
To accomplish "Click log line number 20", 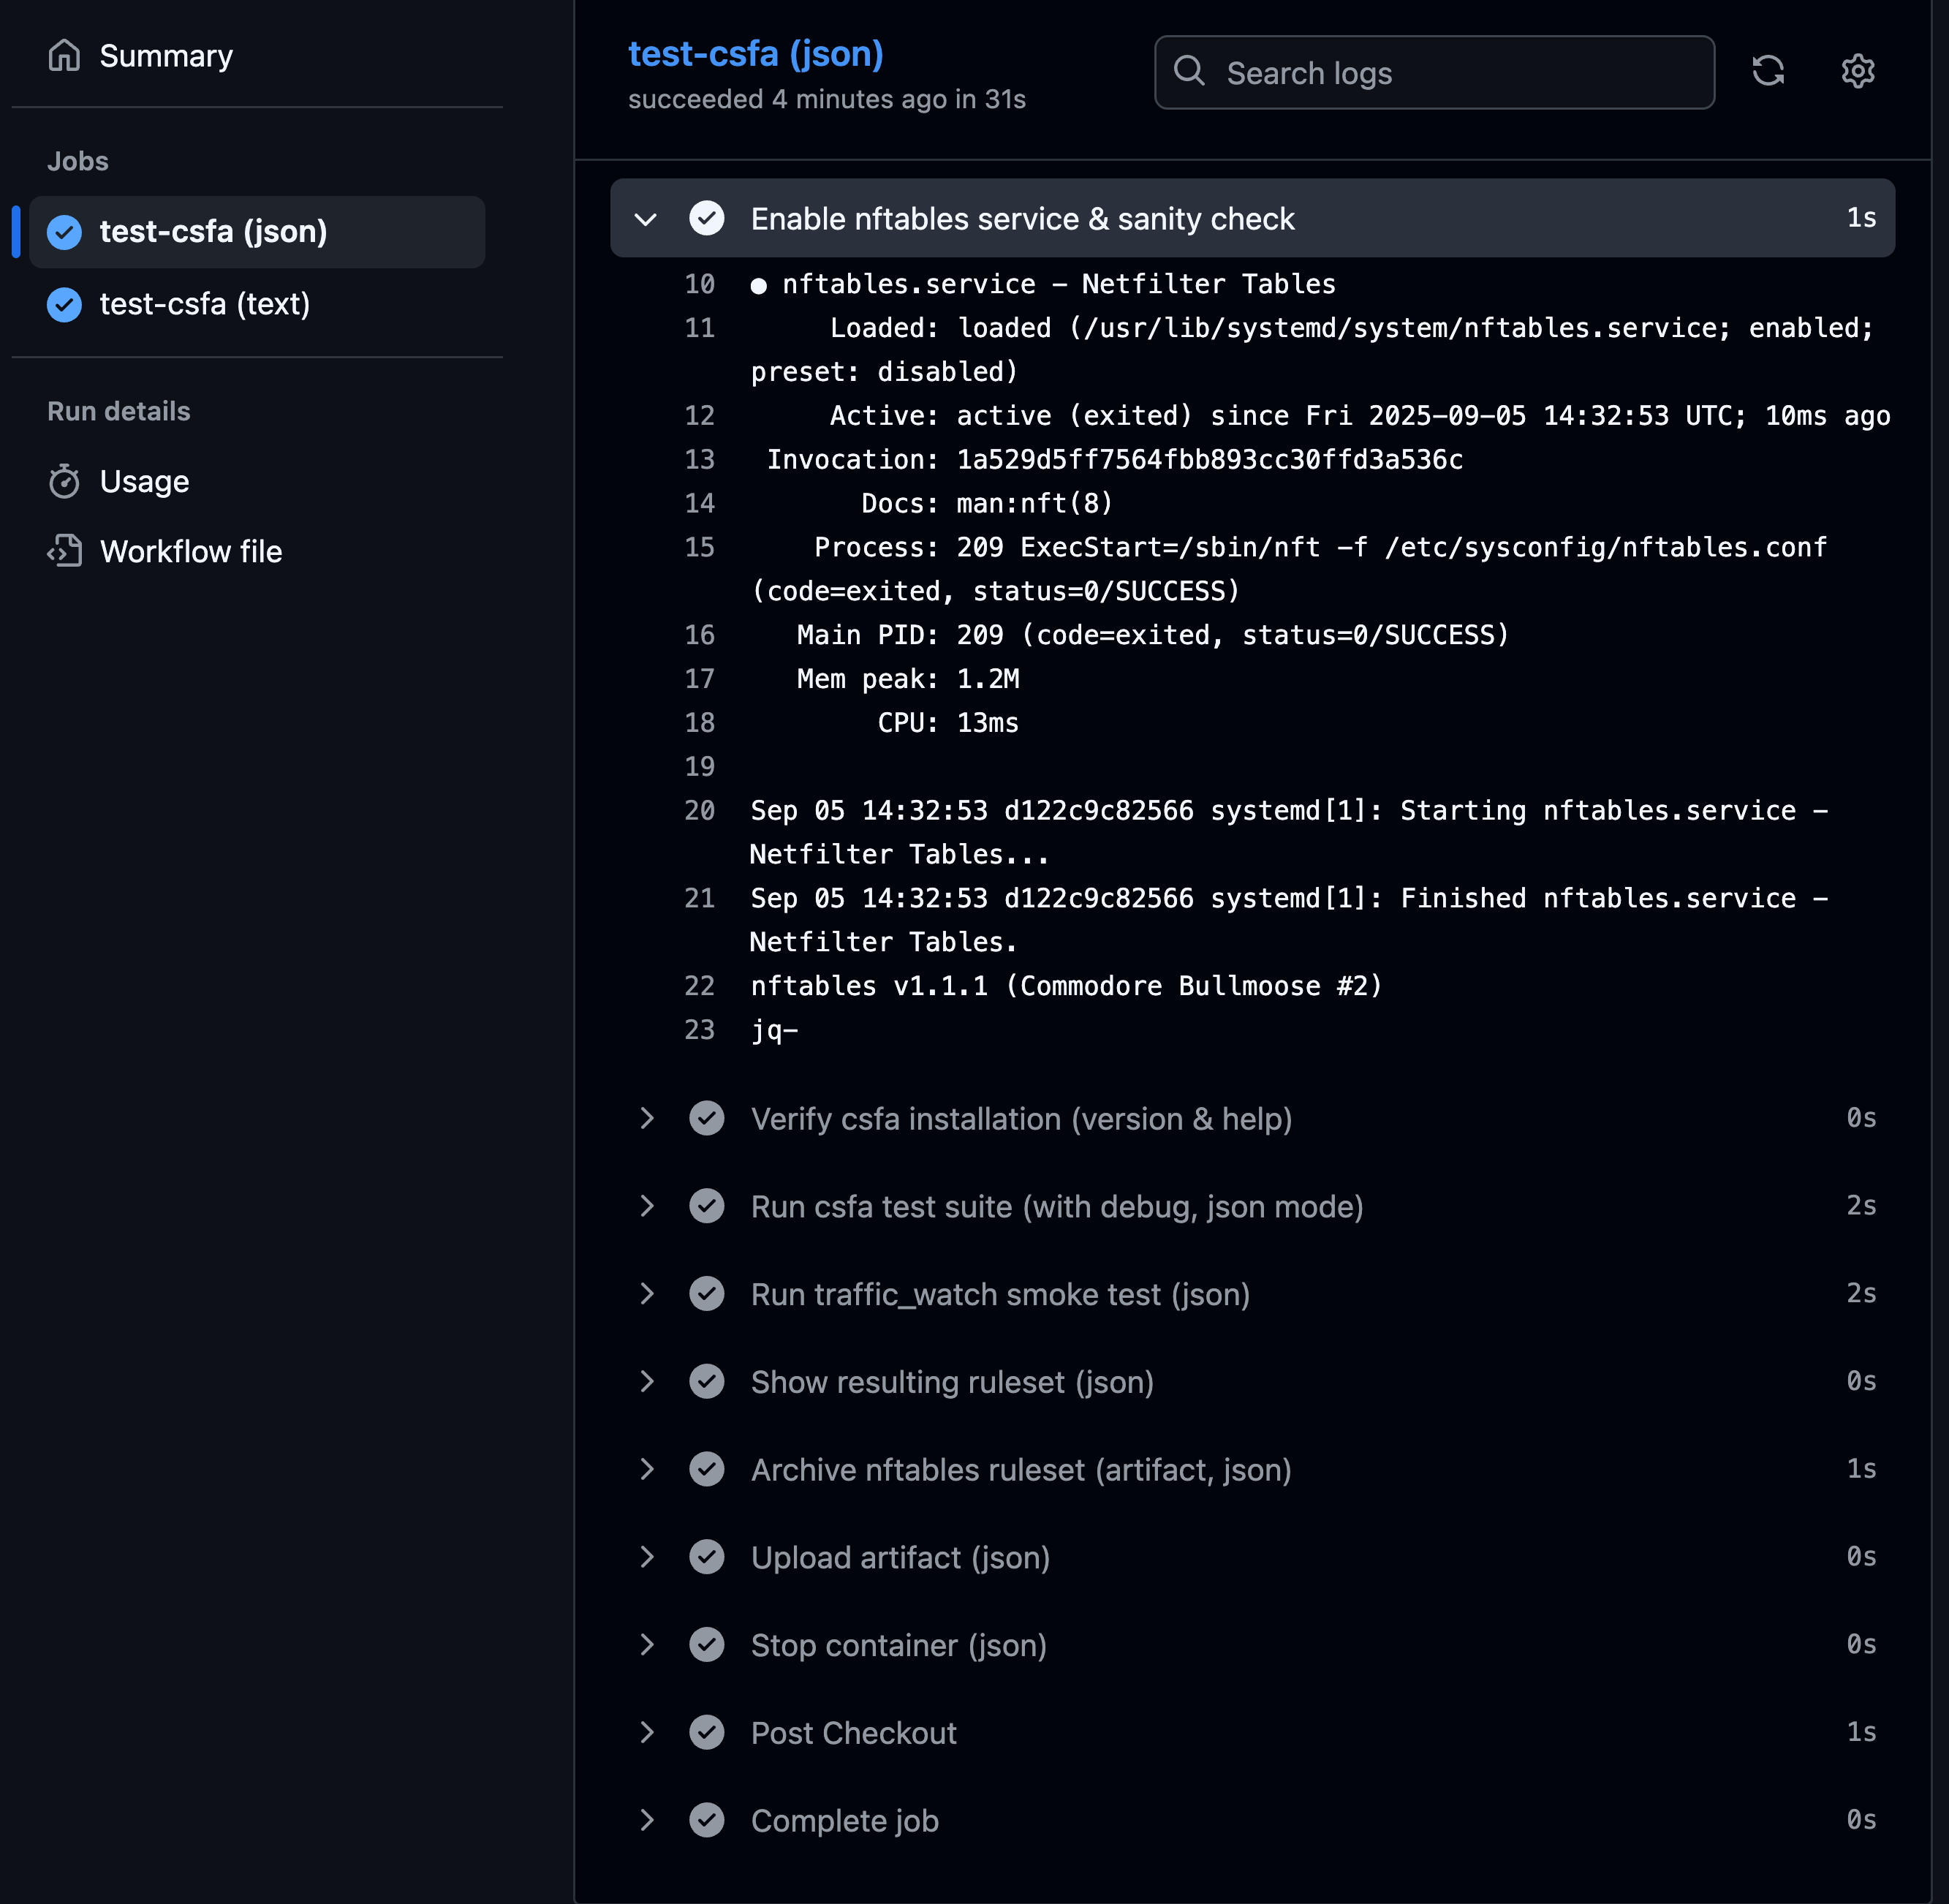I will pos(700,811).
